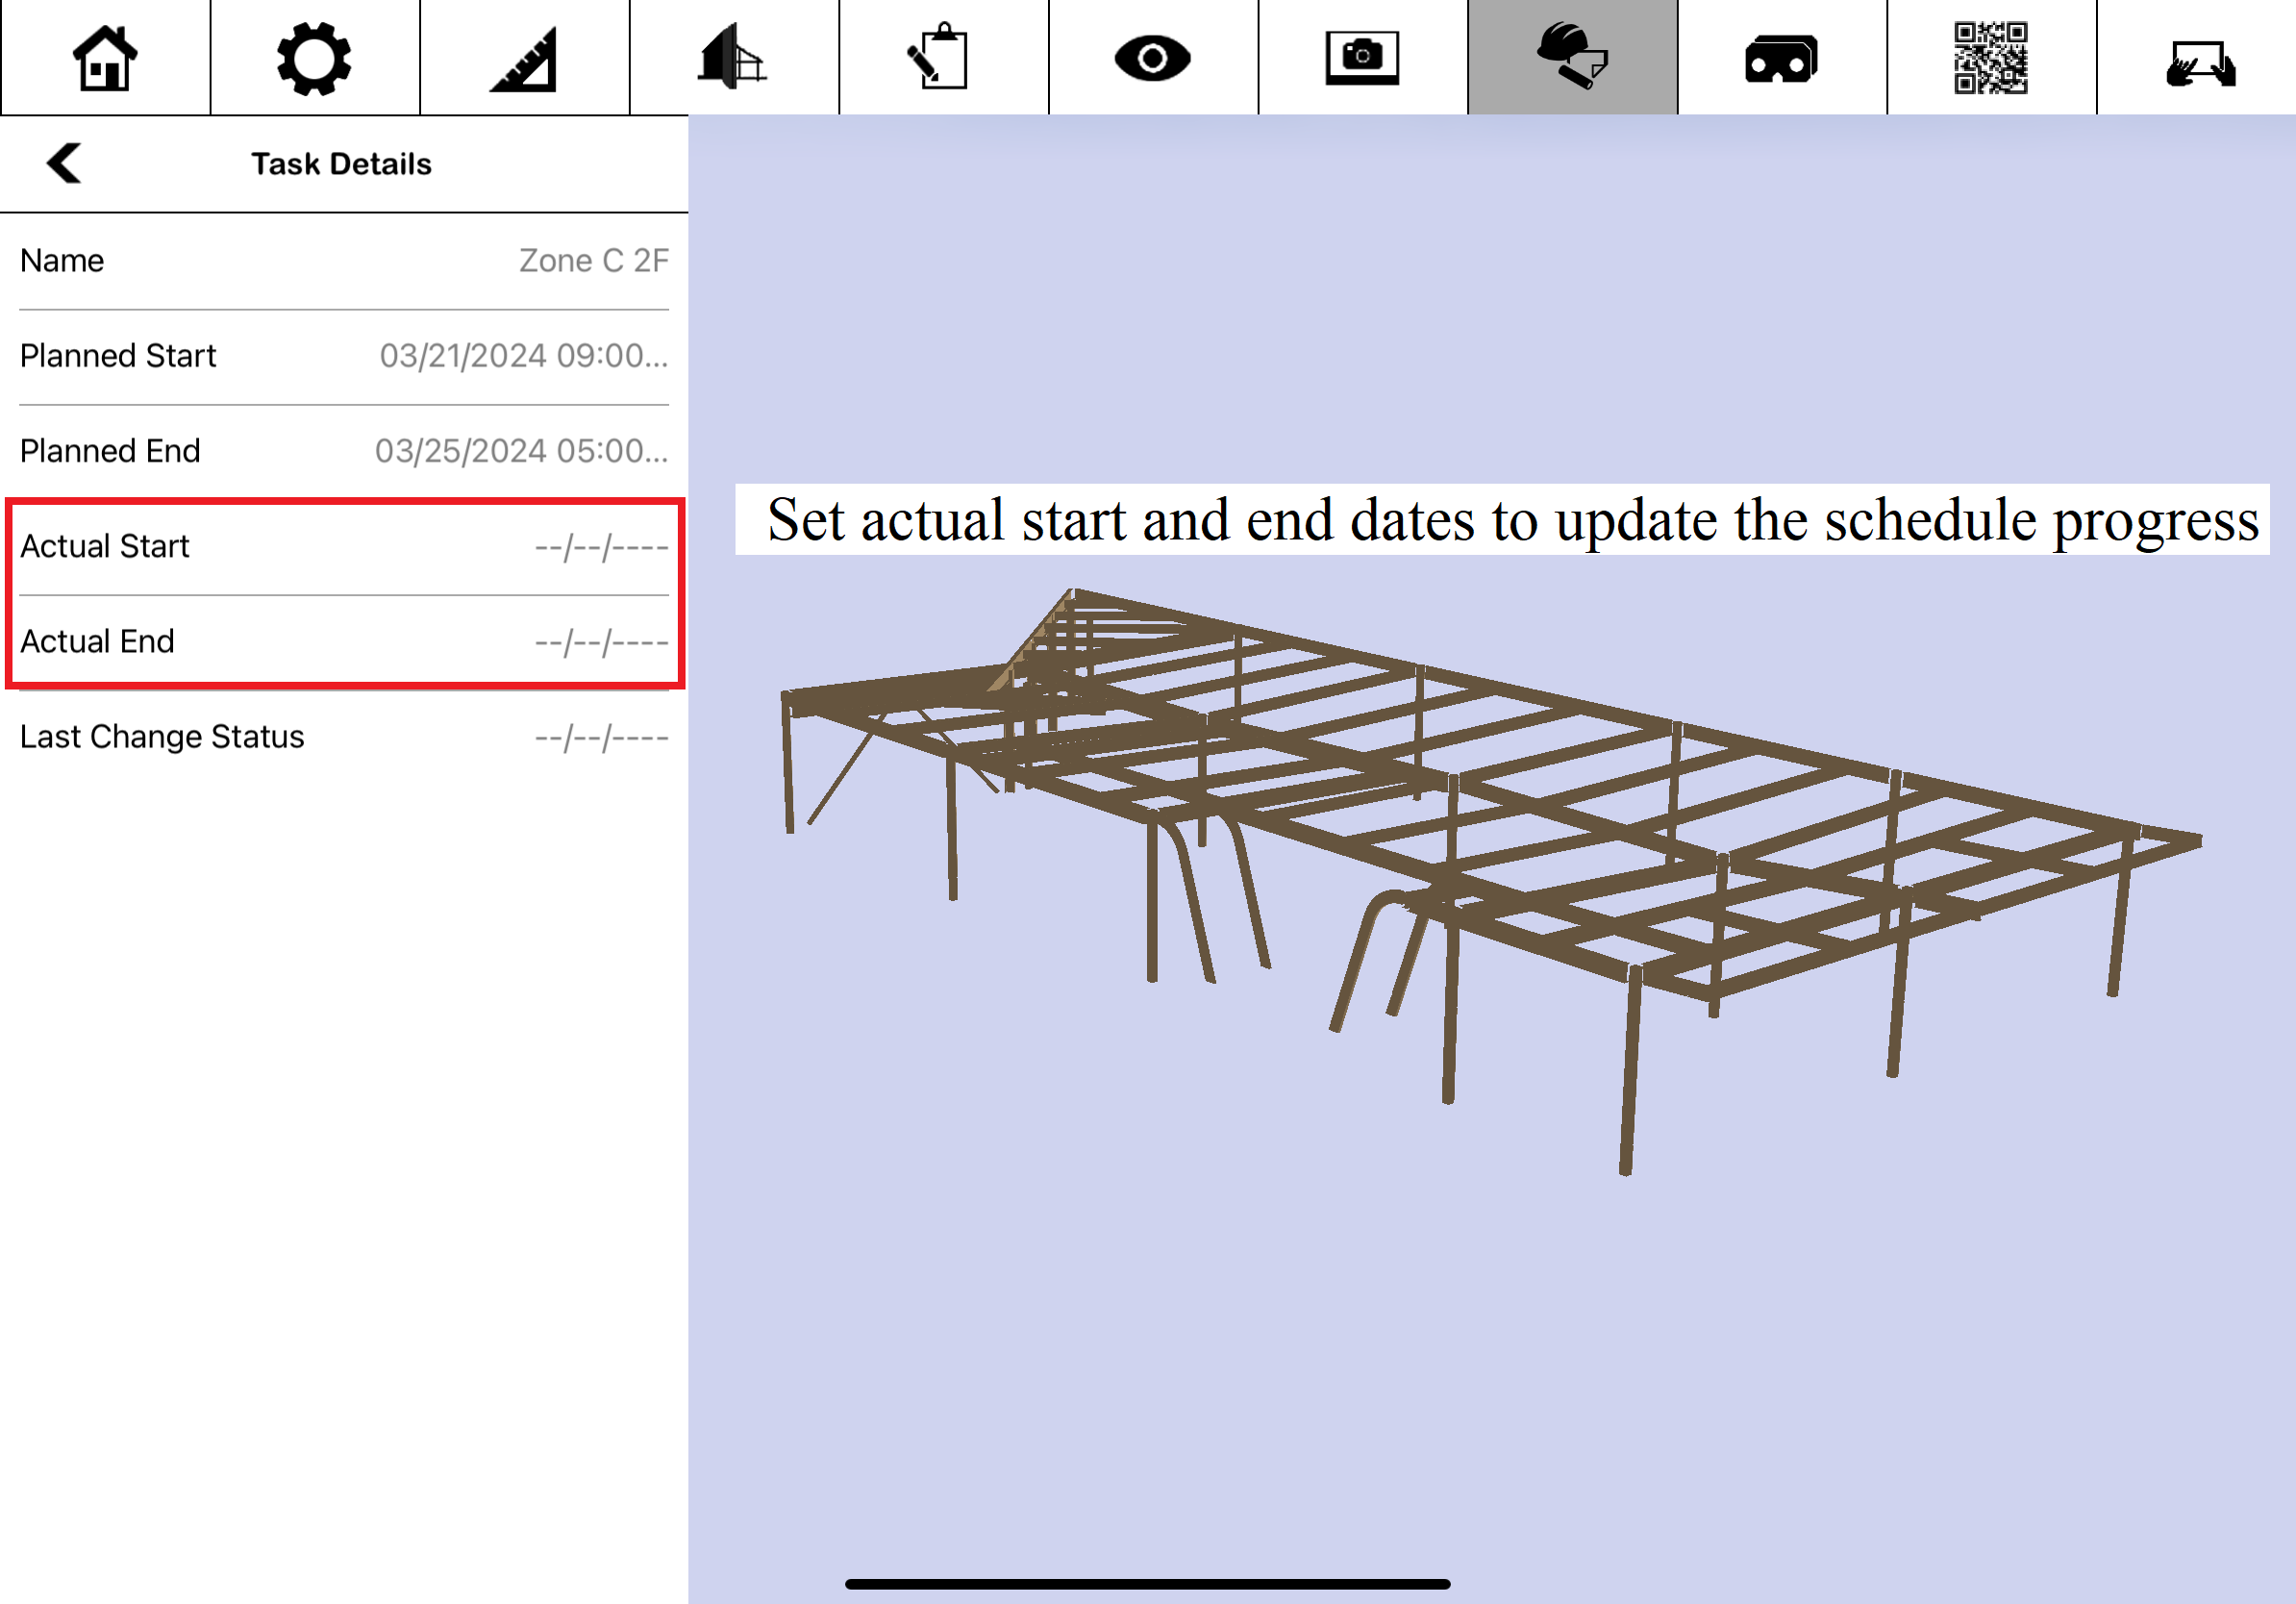2296x1604 pixels.
Task: Take a screenshot with camera icon
Action: click(x=1362, y=58)
